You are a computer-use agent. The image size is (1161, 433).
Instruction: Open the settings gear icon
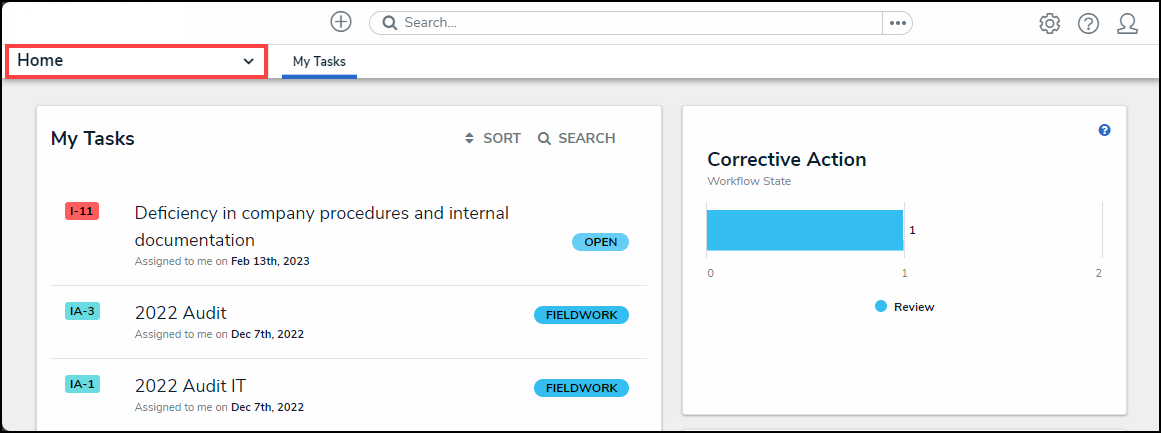click(x=1049, y=24)
